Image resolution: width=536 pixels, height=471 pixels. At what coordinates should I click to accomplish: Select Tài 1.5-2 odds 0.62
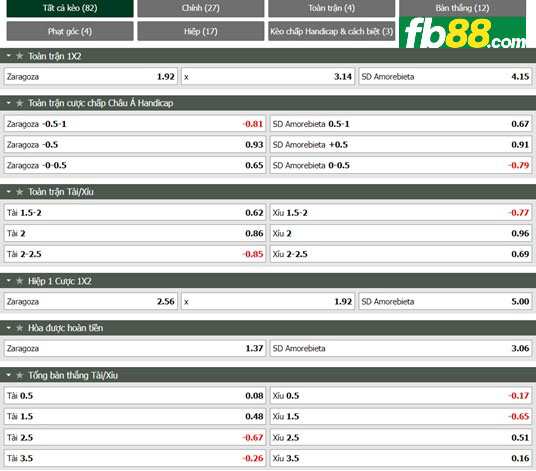pyautogui.click(x=135, y=213)
